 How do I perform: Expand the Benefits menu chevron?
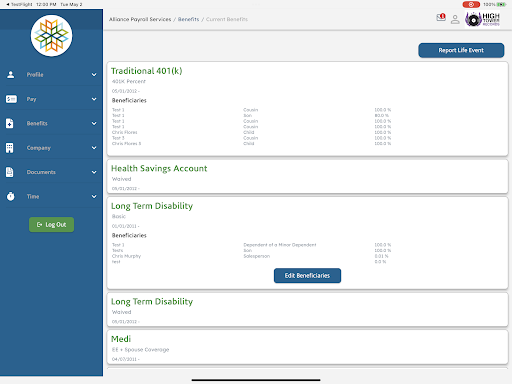[94, 123]
